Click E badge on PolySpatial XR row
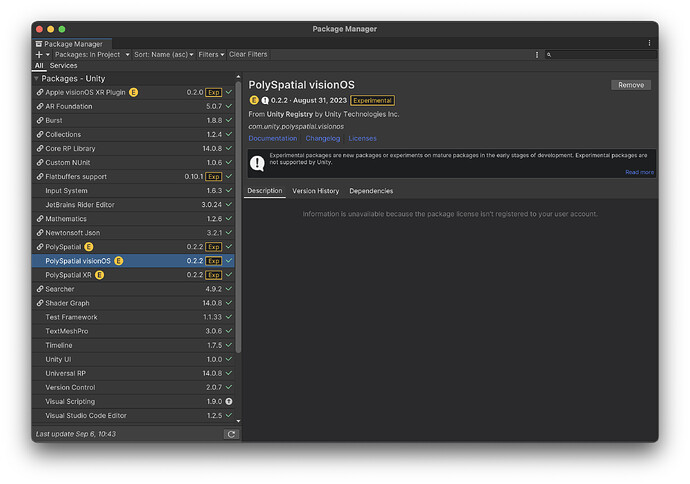Screen dimensions: 690x484 (x=100, y=275)
